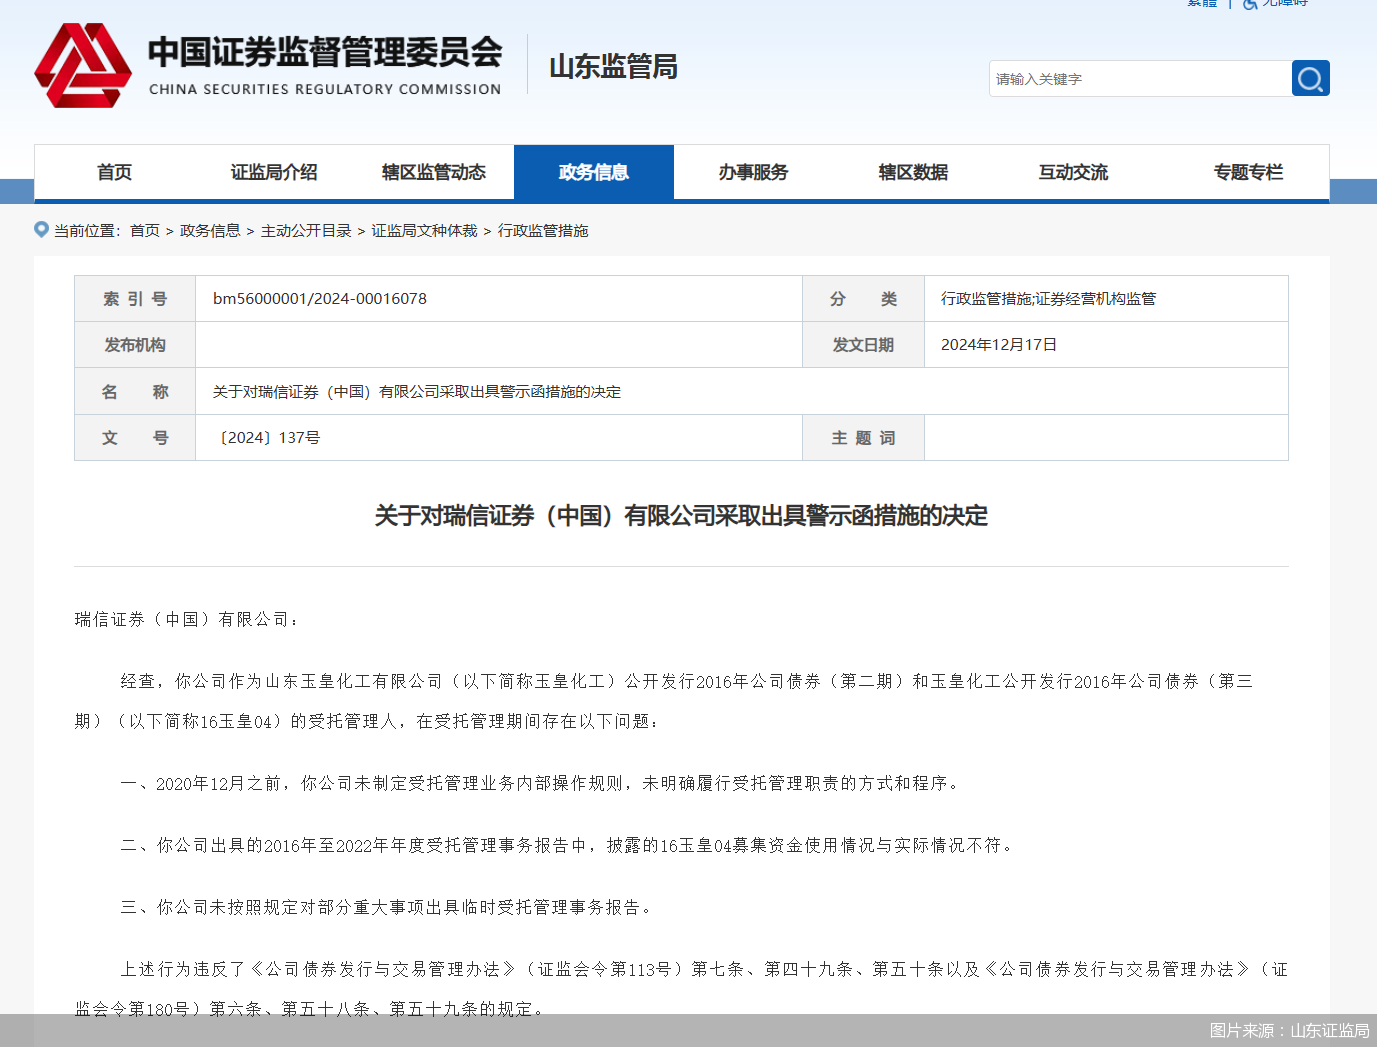Click the paragraph beginning 一、2020年12月之前

point(541,784)
